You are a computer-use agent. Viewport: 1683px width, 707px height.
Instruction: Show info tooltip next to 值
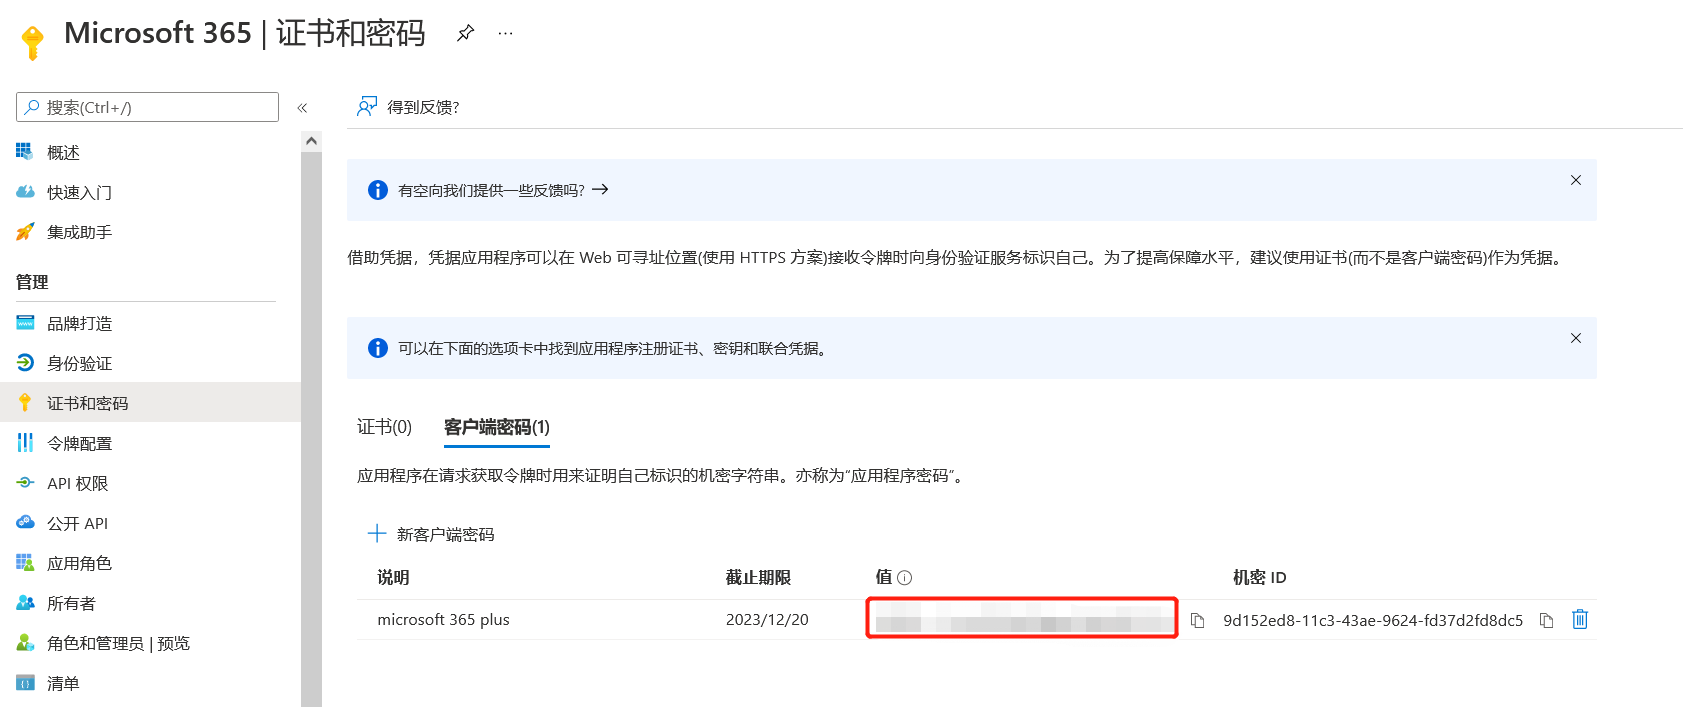click(905, 578)
